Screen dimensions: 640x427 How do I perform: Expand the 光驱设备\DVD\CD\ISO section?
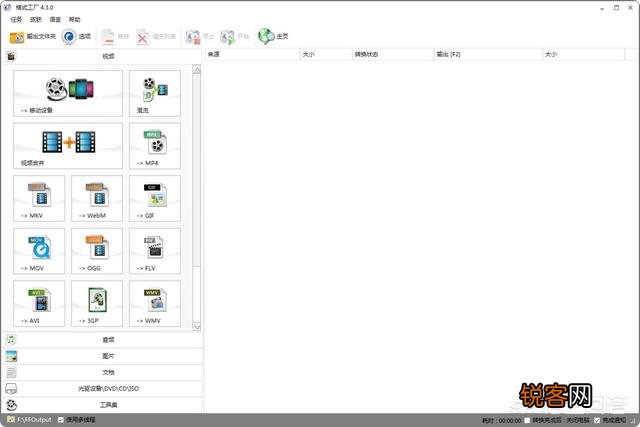coord(107,388)
